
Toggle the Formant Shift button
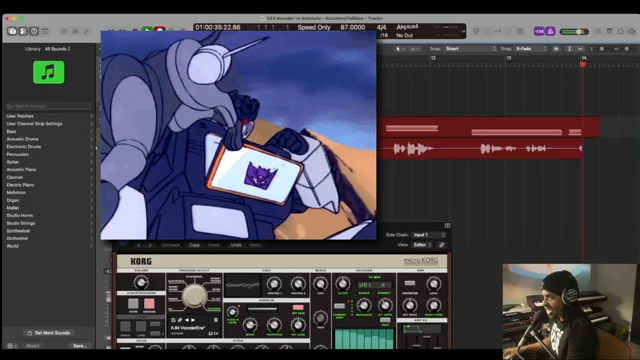coord(339,306)
